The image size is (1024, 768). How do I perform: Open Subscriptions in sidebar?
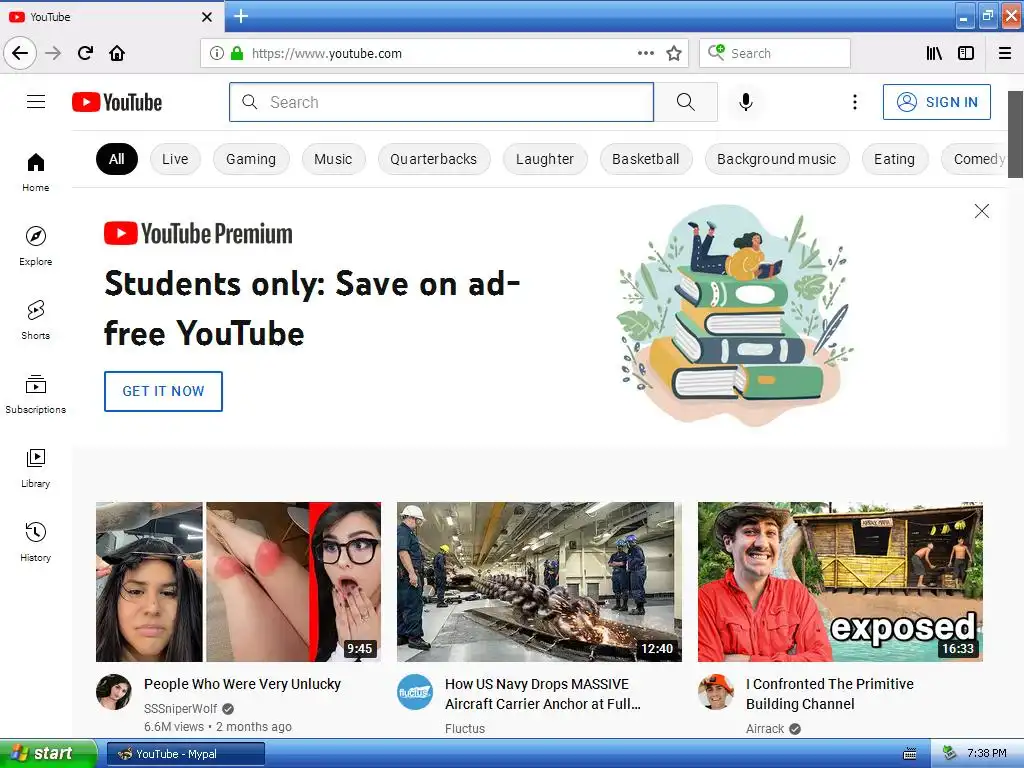point(36,394)
